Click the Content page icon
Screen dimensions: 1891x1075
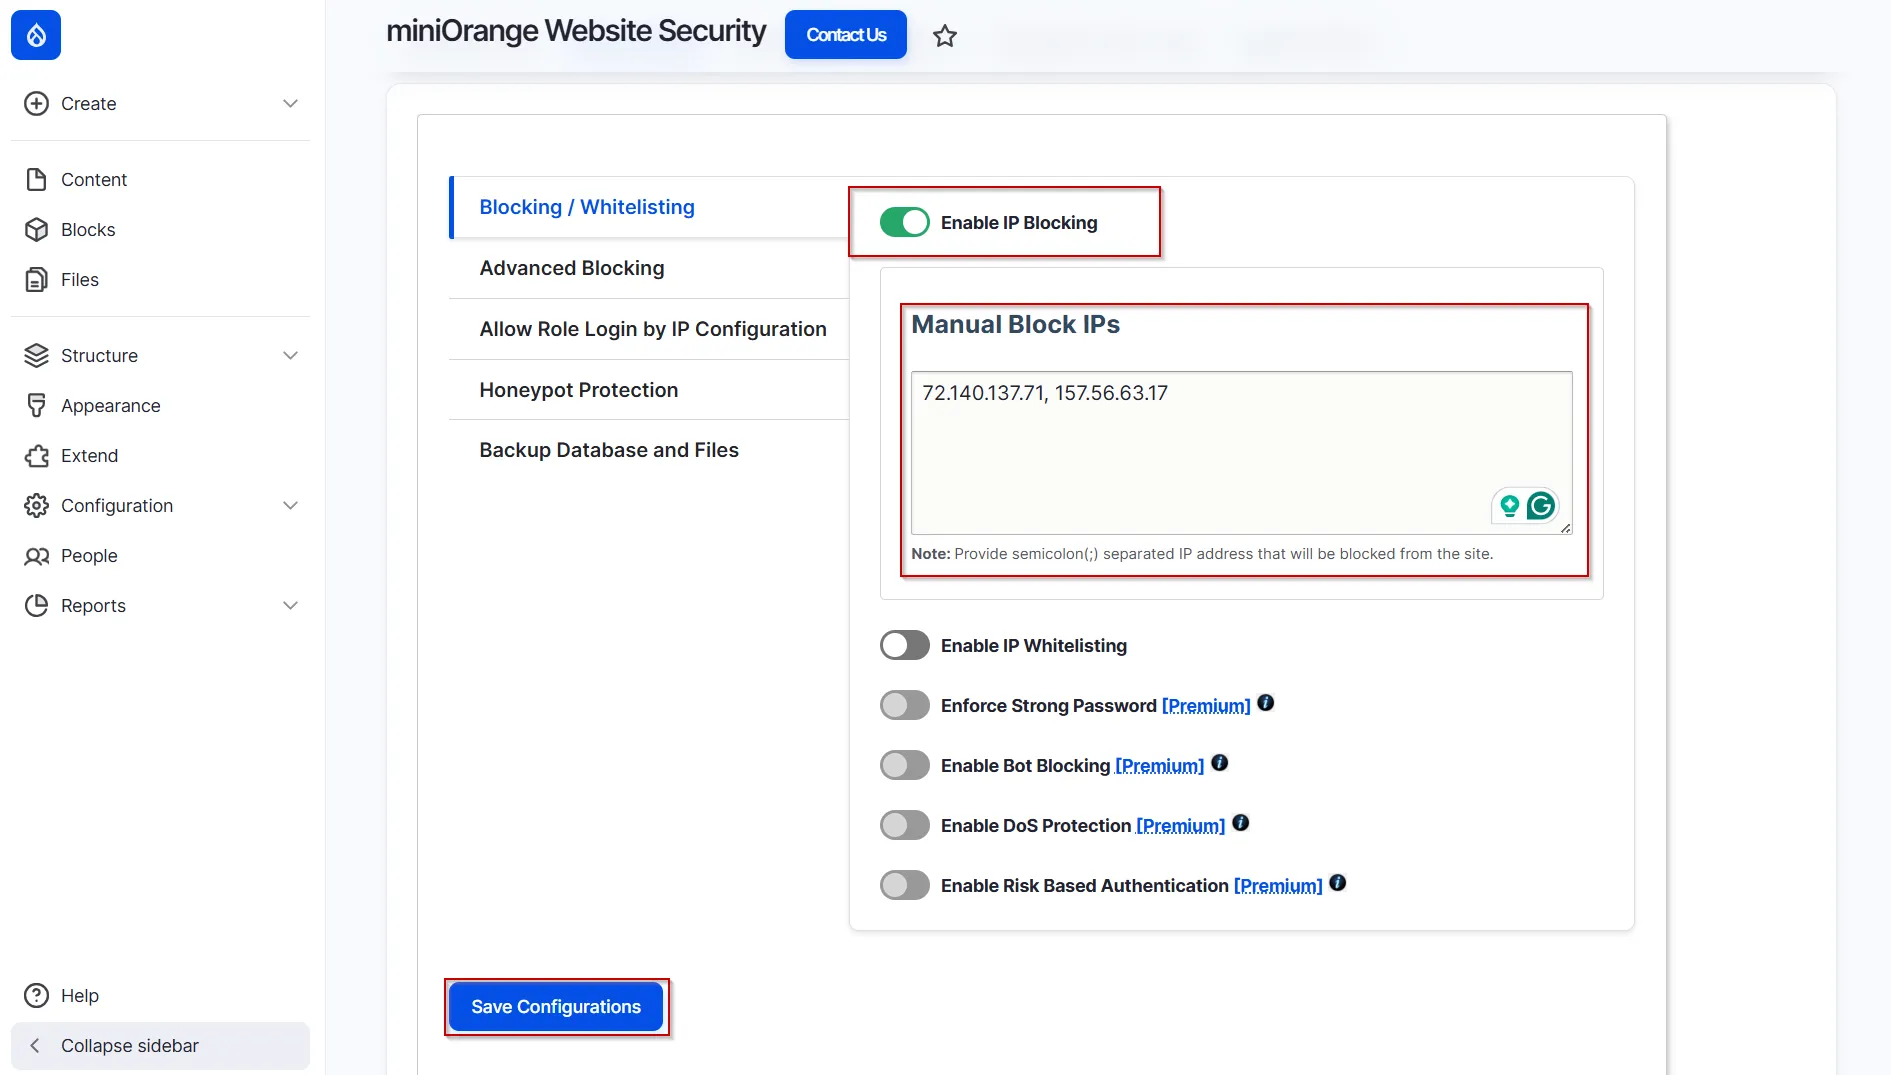[x=36, y=180]
